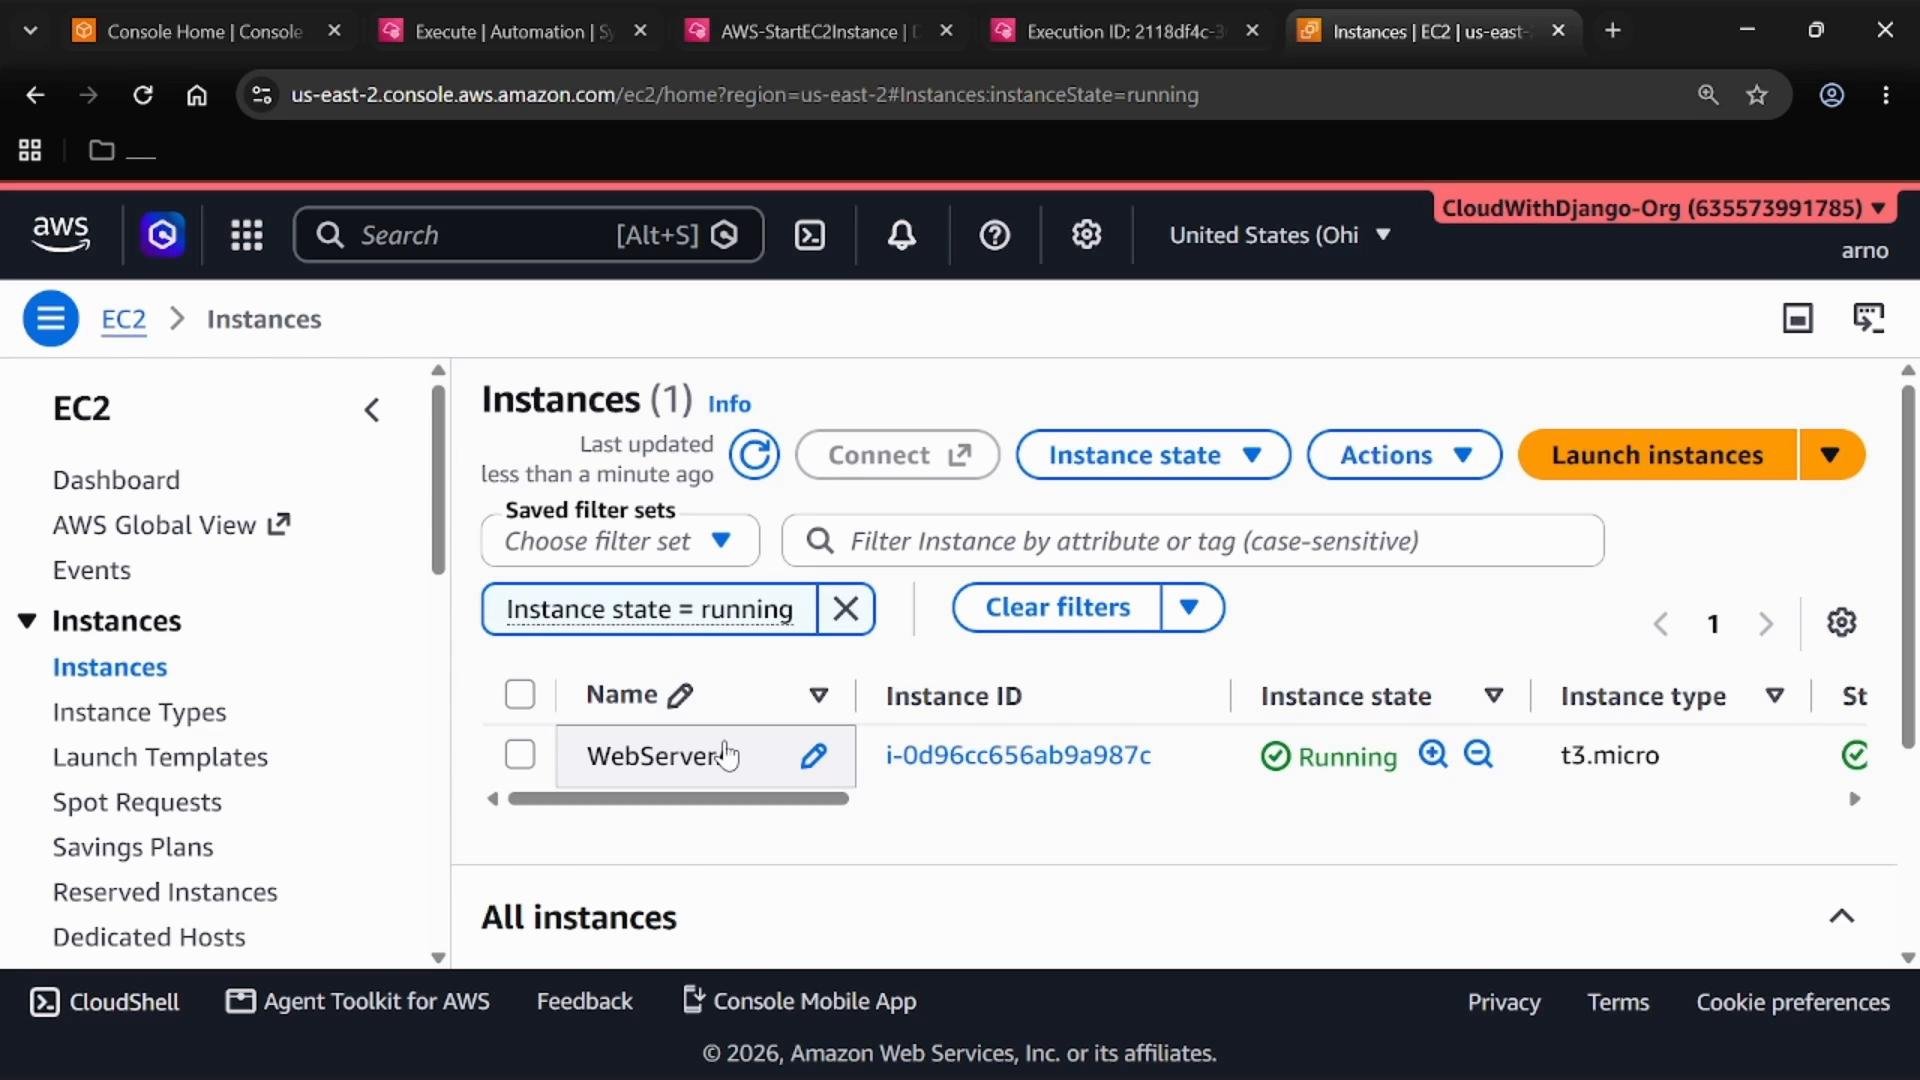Screen dimensions: 1920x1080
Task: Click the horizontal table scrollbar
Action: (678, 799)
